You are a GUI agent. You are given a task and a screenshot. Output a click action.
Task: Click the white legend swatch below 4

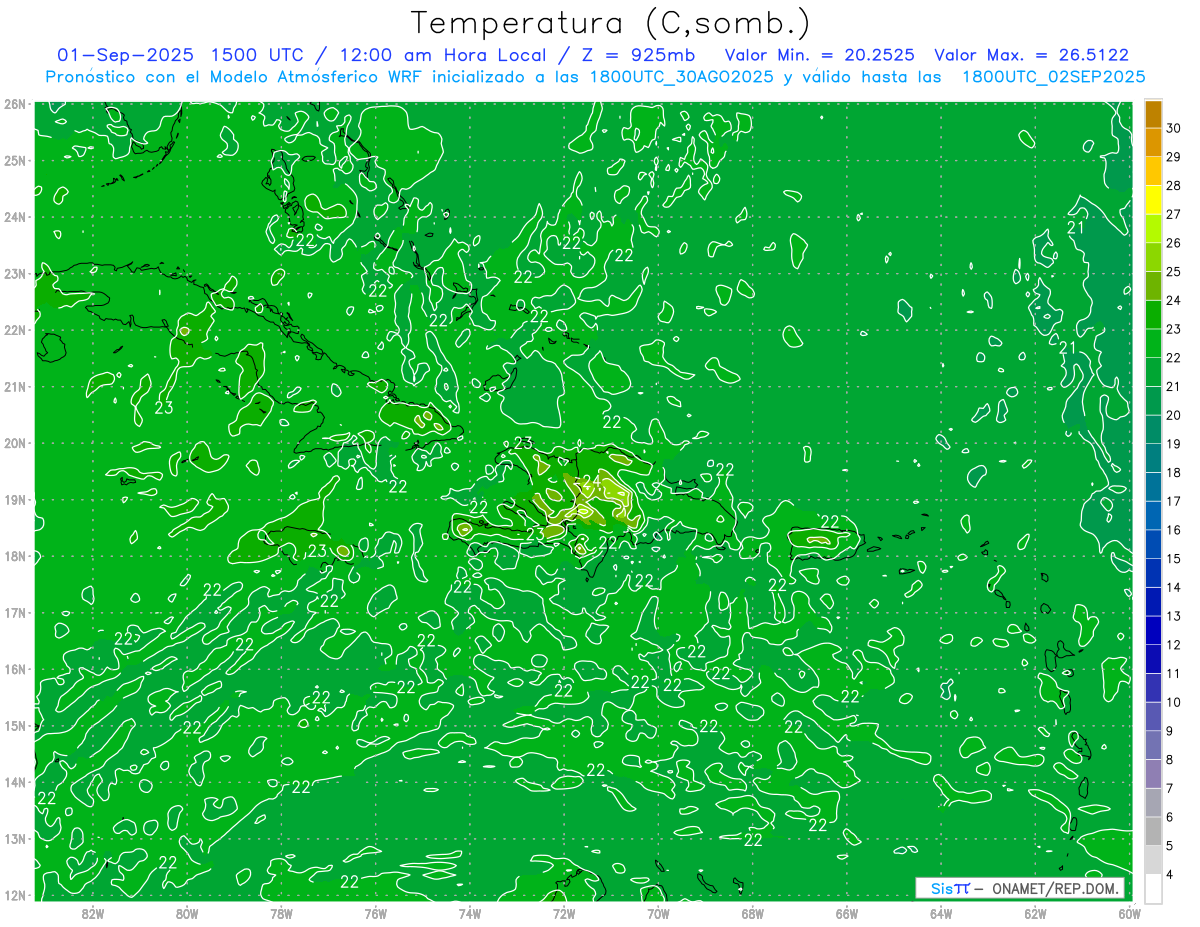1153,887
